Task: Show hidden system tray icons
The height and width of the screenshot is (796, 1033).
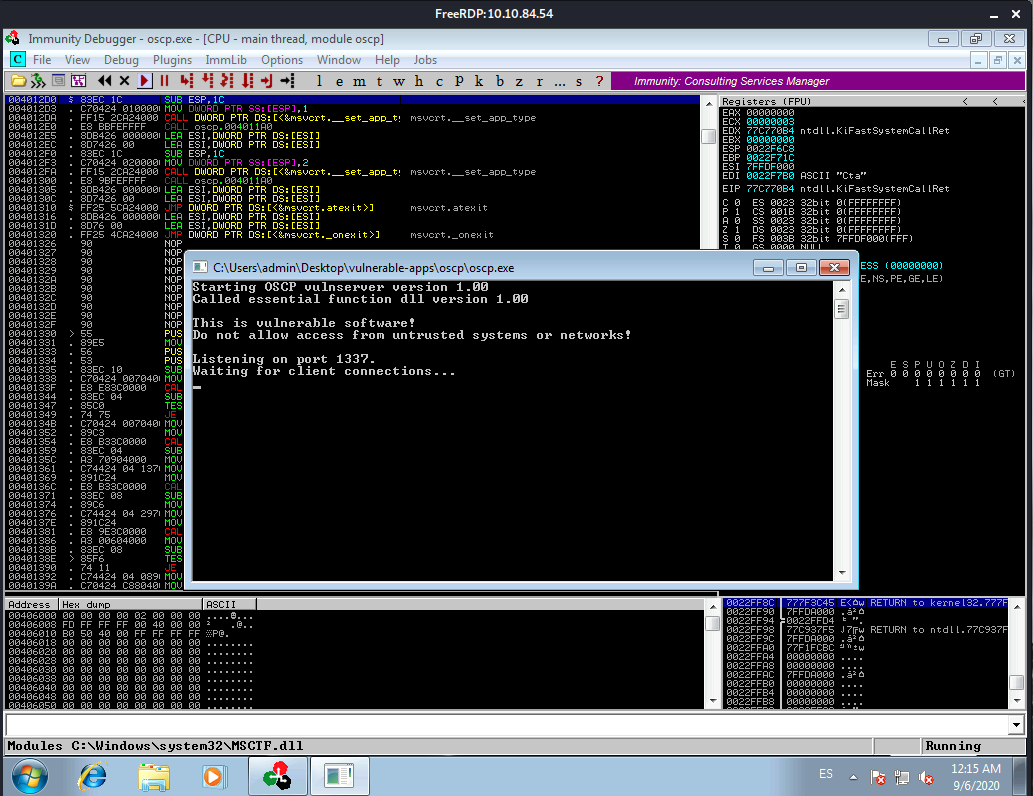Action: (x=853, y=778)
